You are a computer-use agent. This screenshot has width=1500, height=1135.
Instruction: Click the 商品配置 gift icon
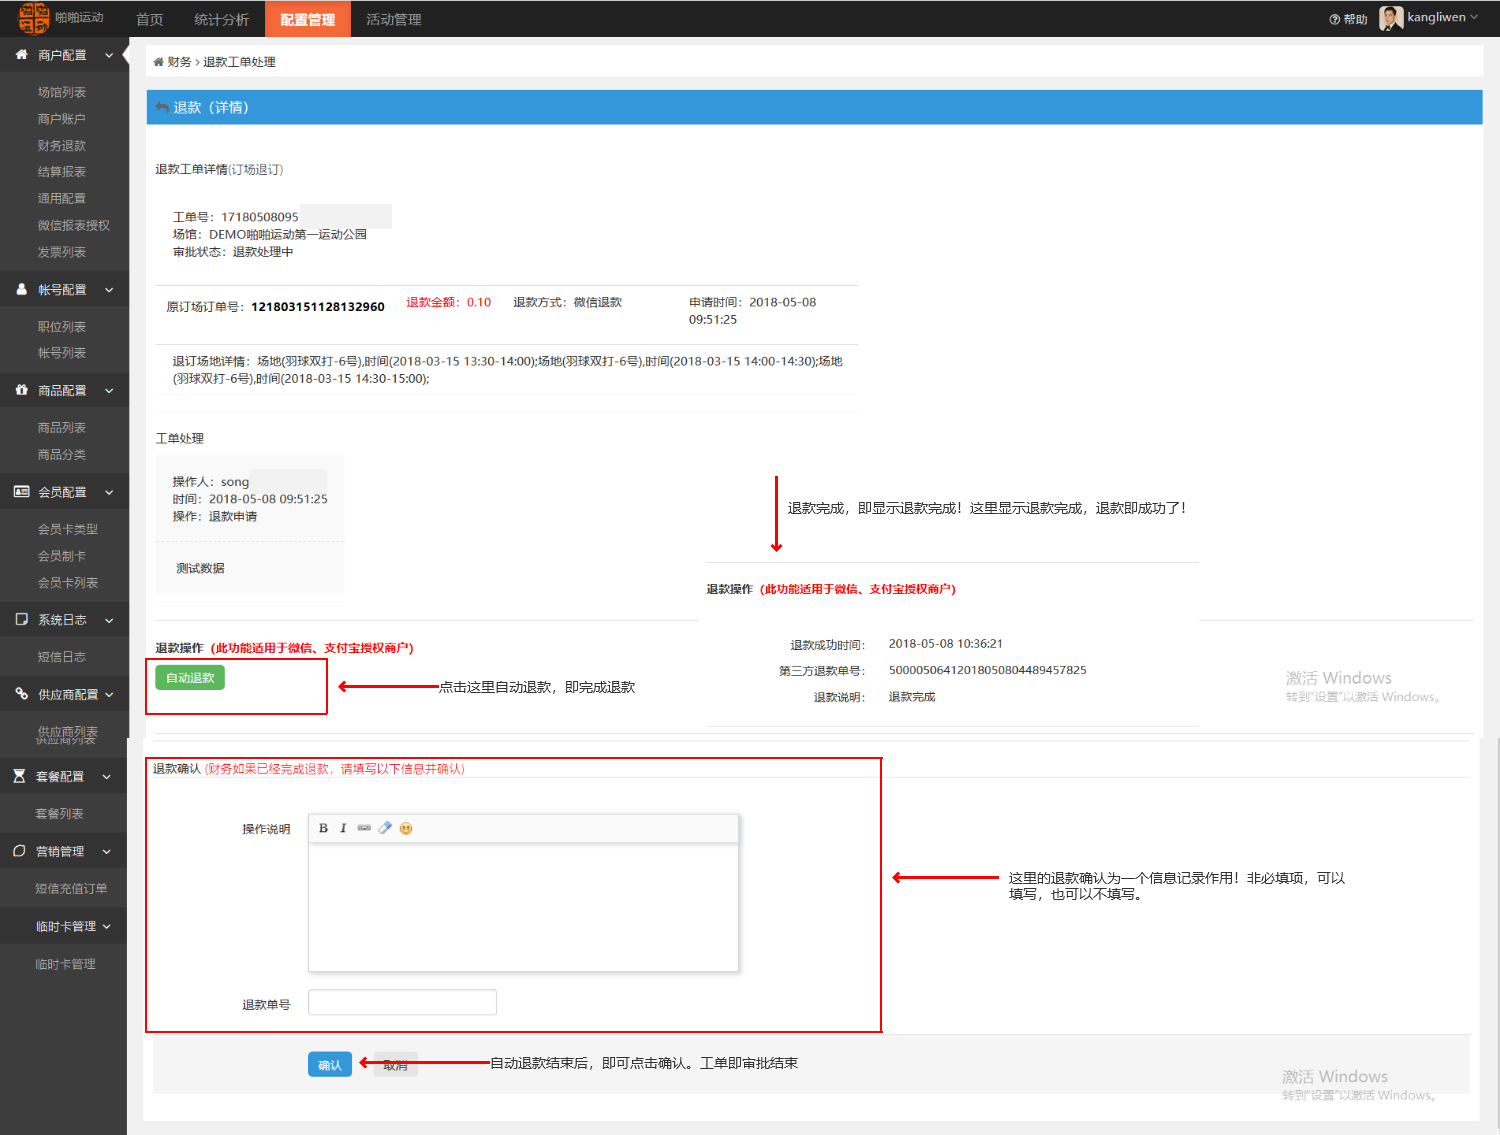(x=21, y=390)
